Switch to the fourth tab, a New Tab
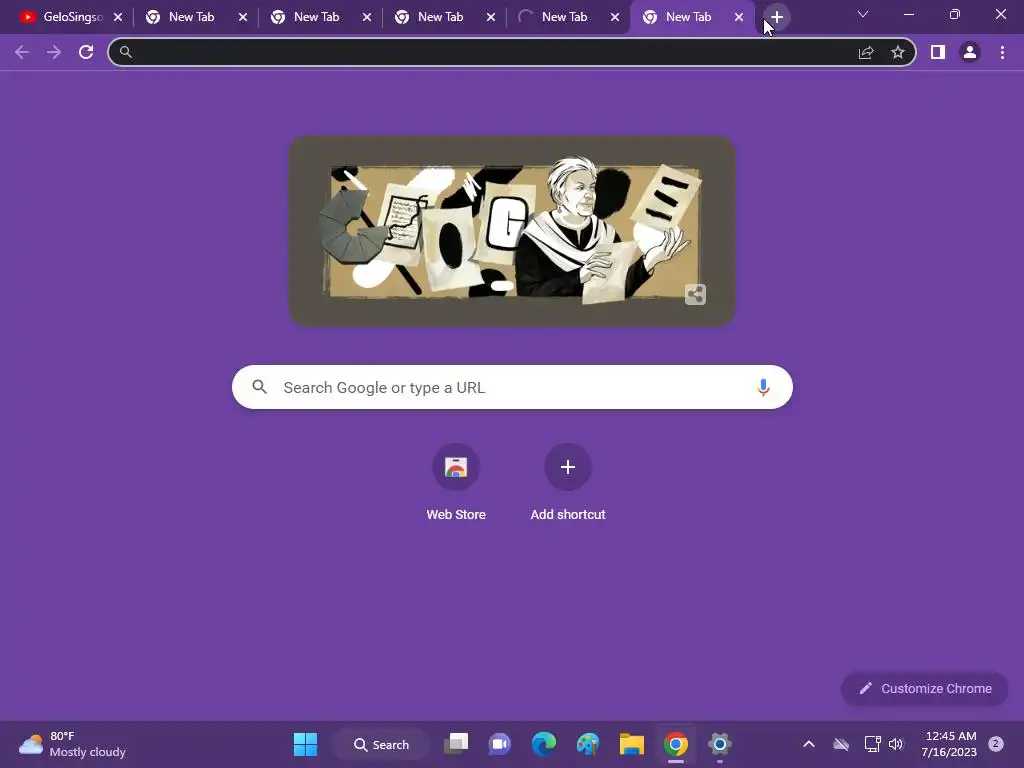The height and width of the screenshot is (768, 1024). coord(440,17)
